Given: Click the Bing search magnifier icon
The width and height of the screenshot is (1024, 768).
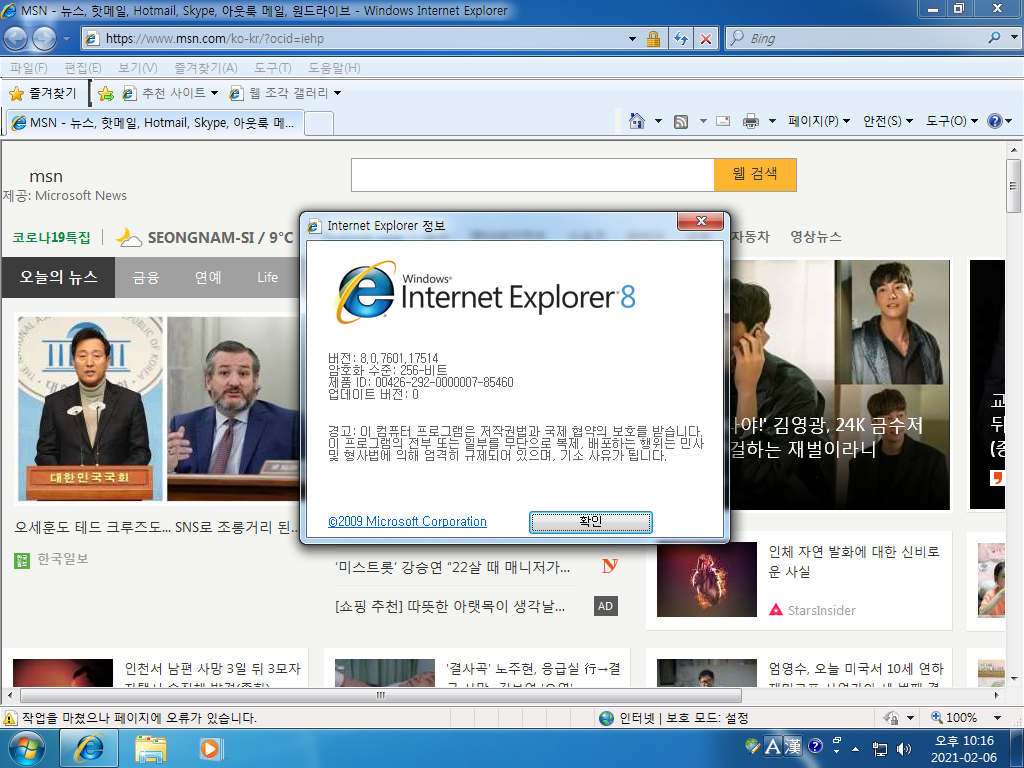Looking at the screenshot, I should pyautogui.click(x=994, y=38).
